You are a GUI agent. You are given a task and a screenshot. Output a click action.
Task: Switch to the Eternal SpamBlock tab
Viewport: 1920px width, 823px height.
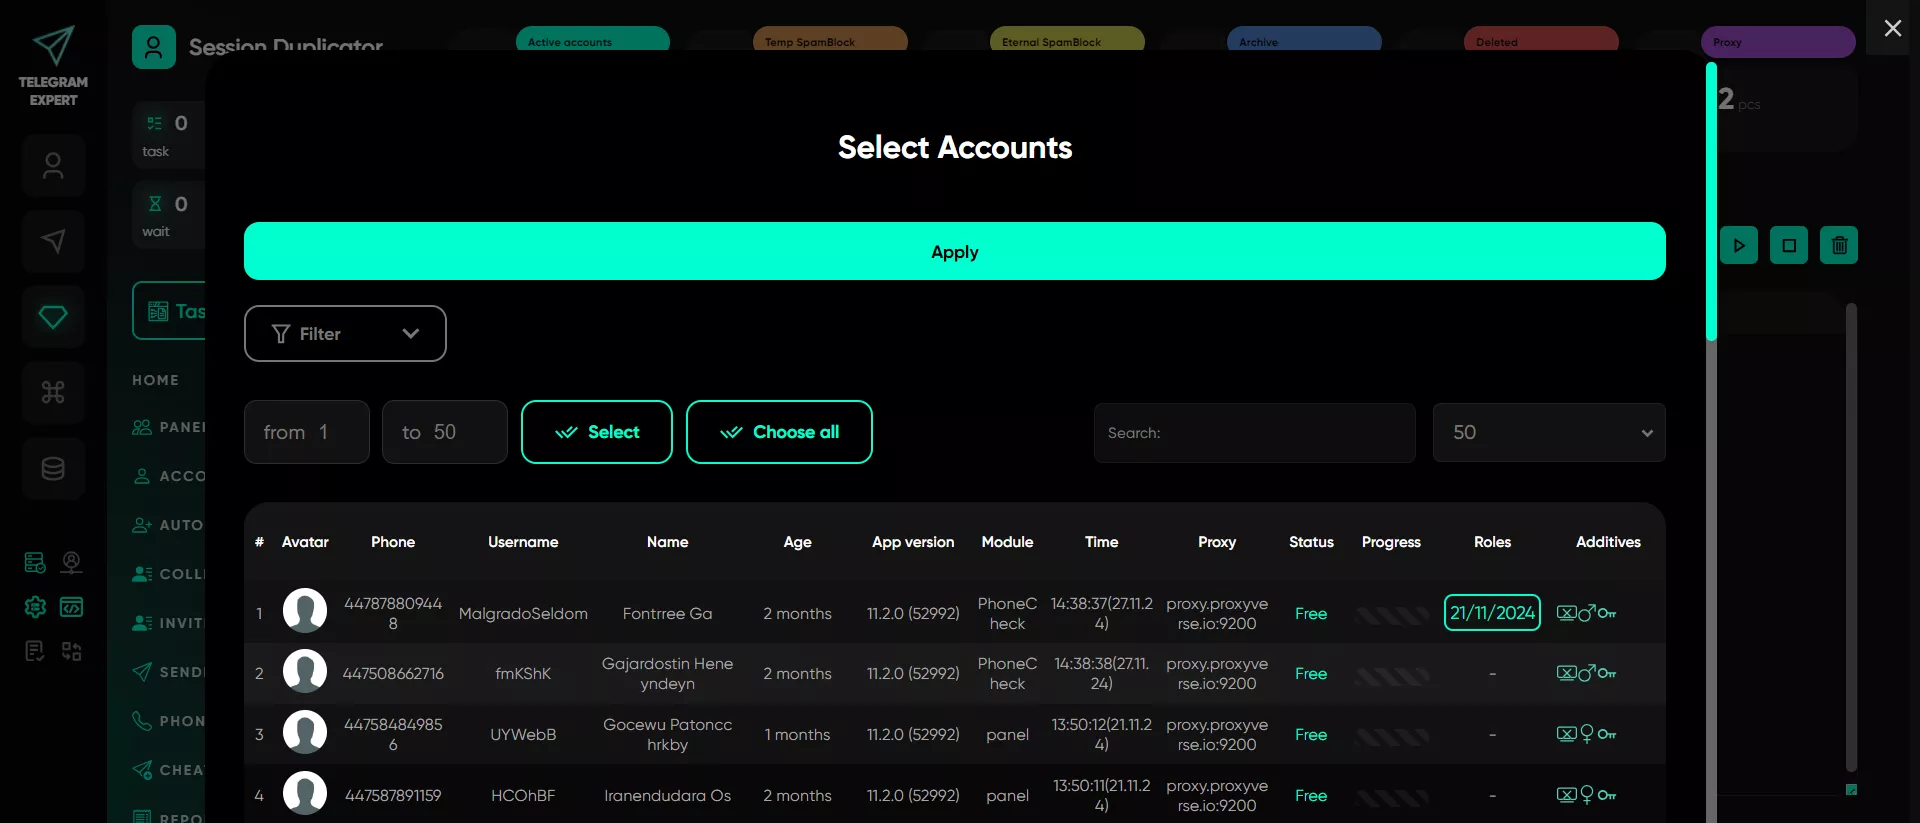click(x=1067, y=40)
